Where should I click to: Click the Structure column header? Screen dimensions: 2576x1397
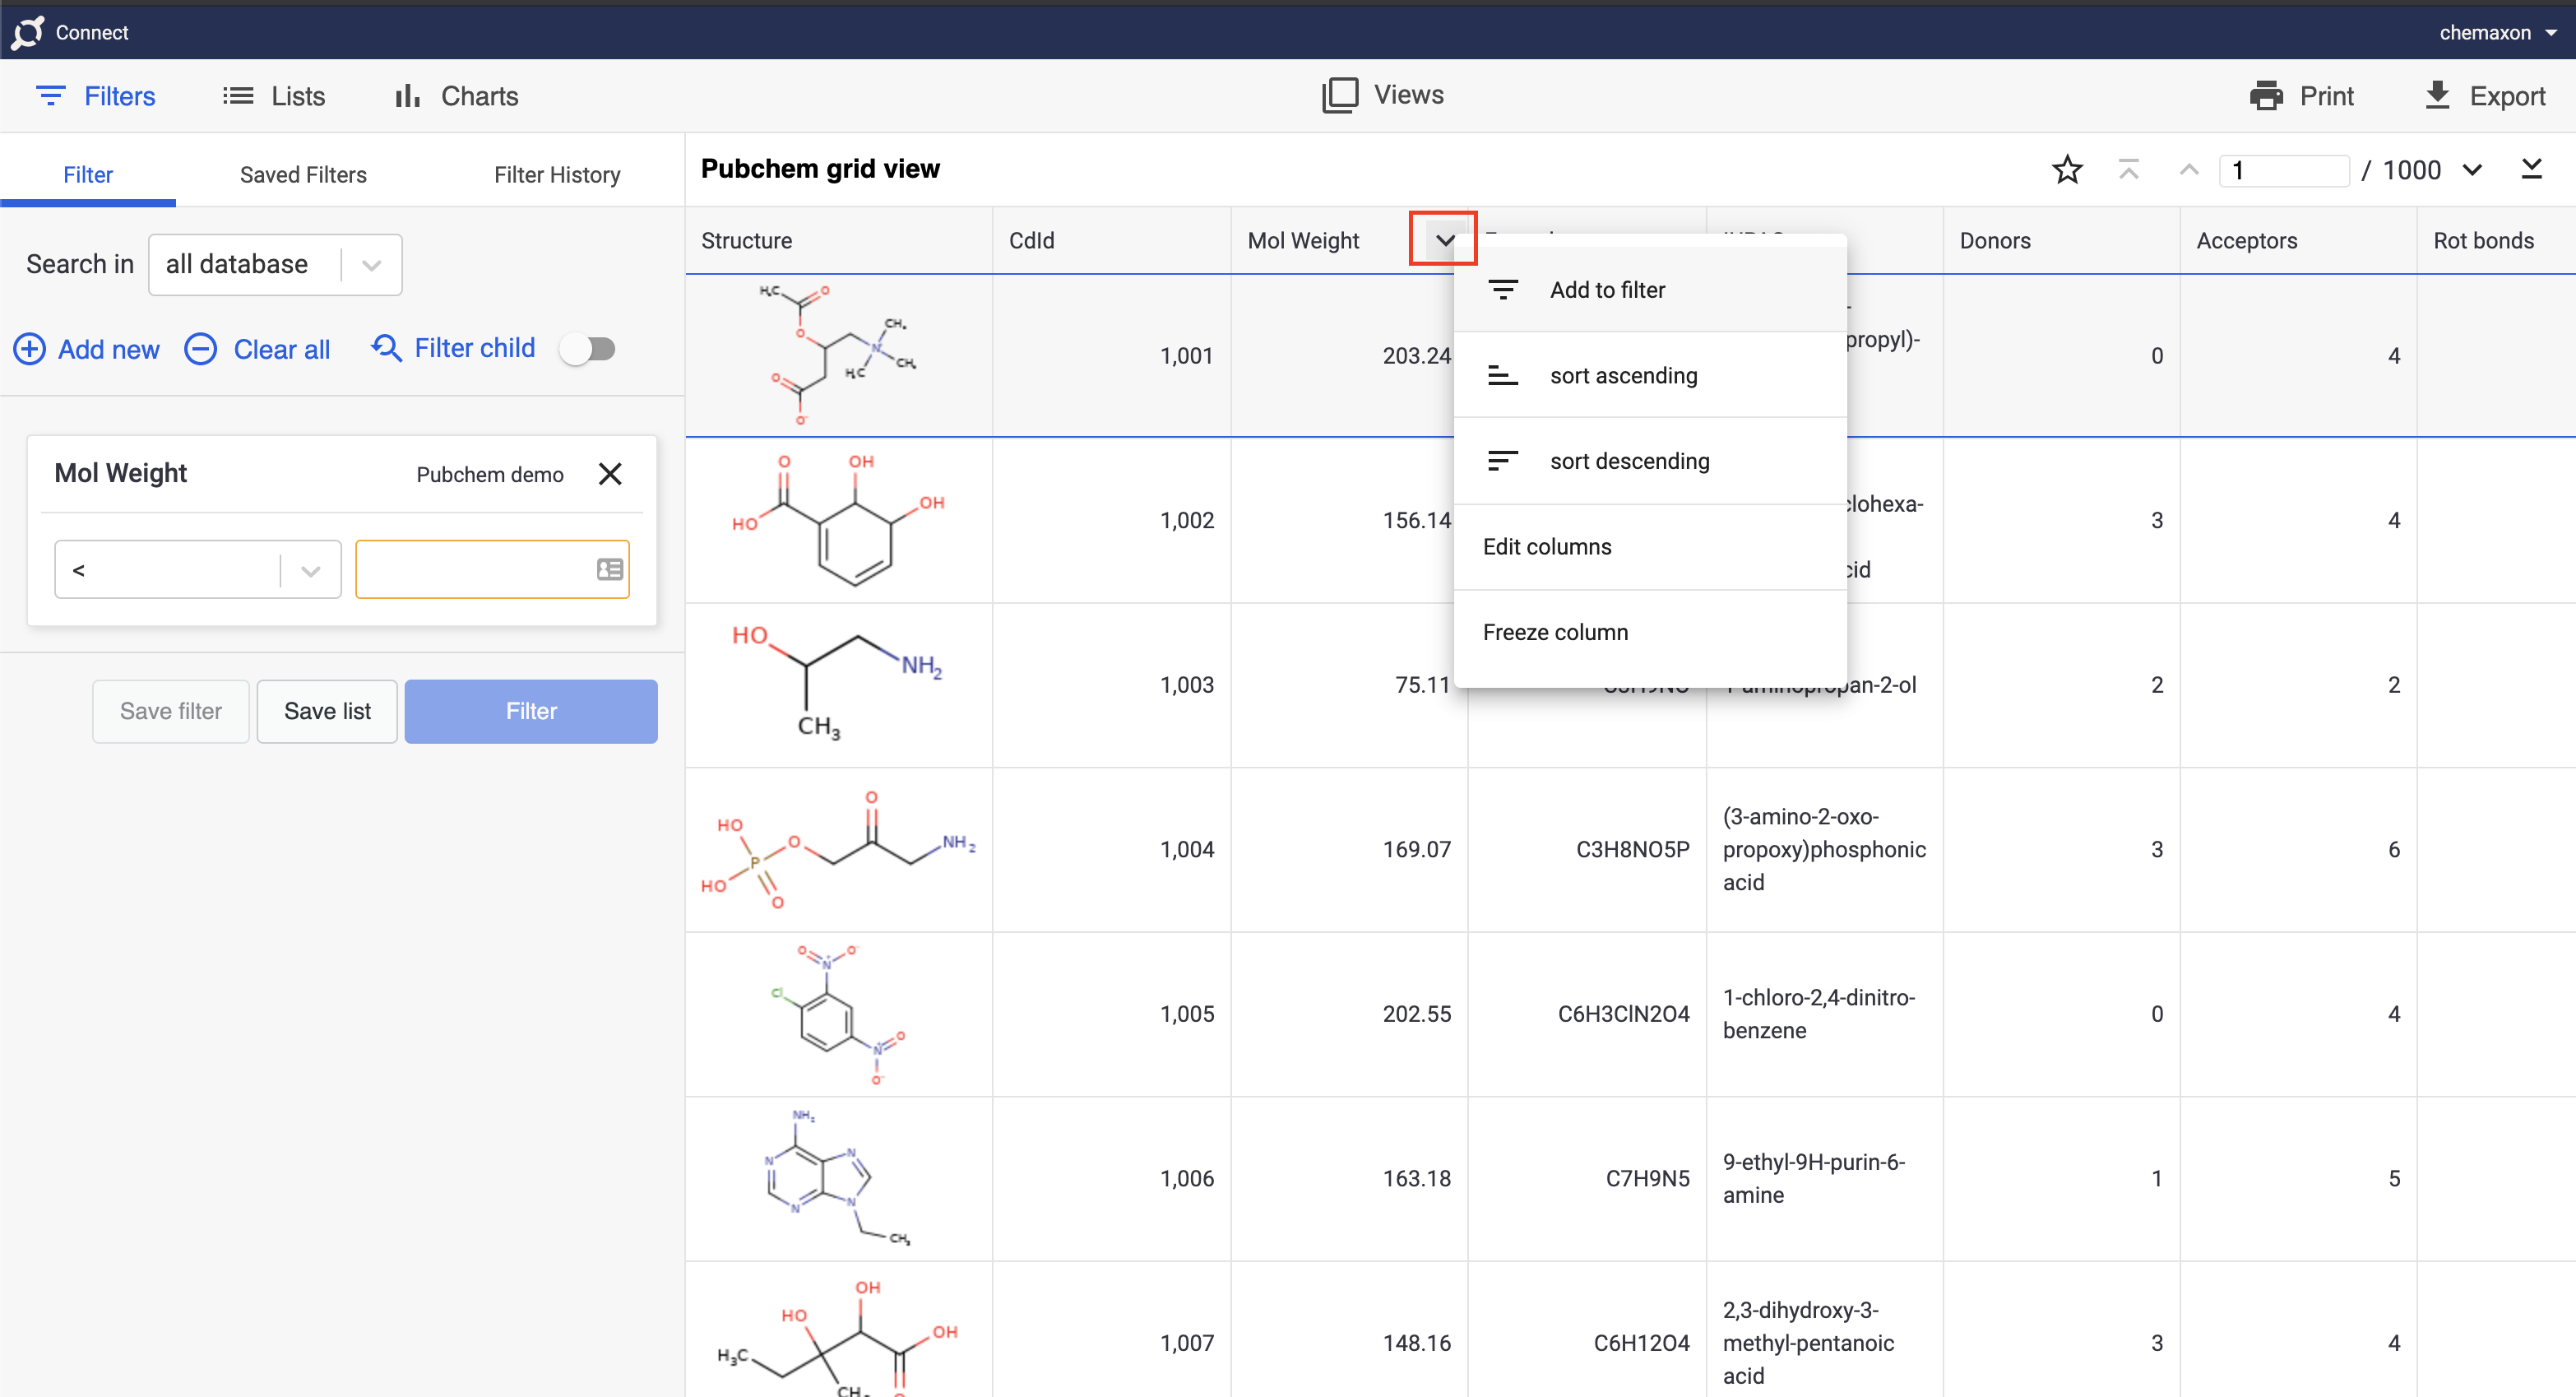pos(839,241)
